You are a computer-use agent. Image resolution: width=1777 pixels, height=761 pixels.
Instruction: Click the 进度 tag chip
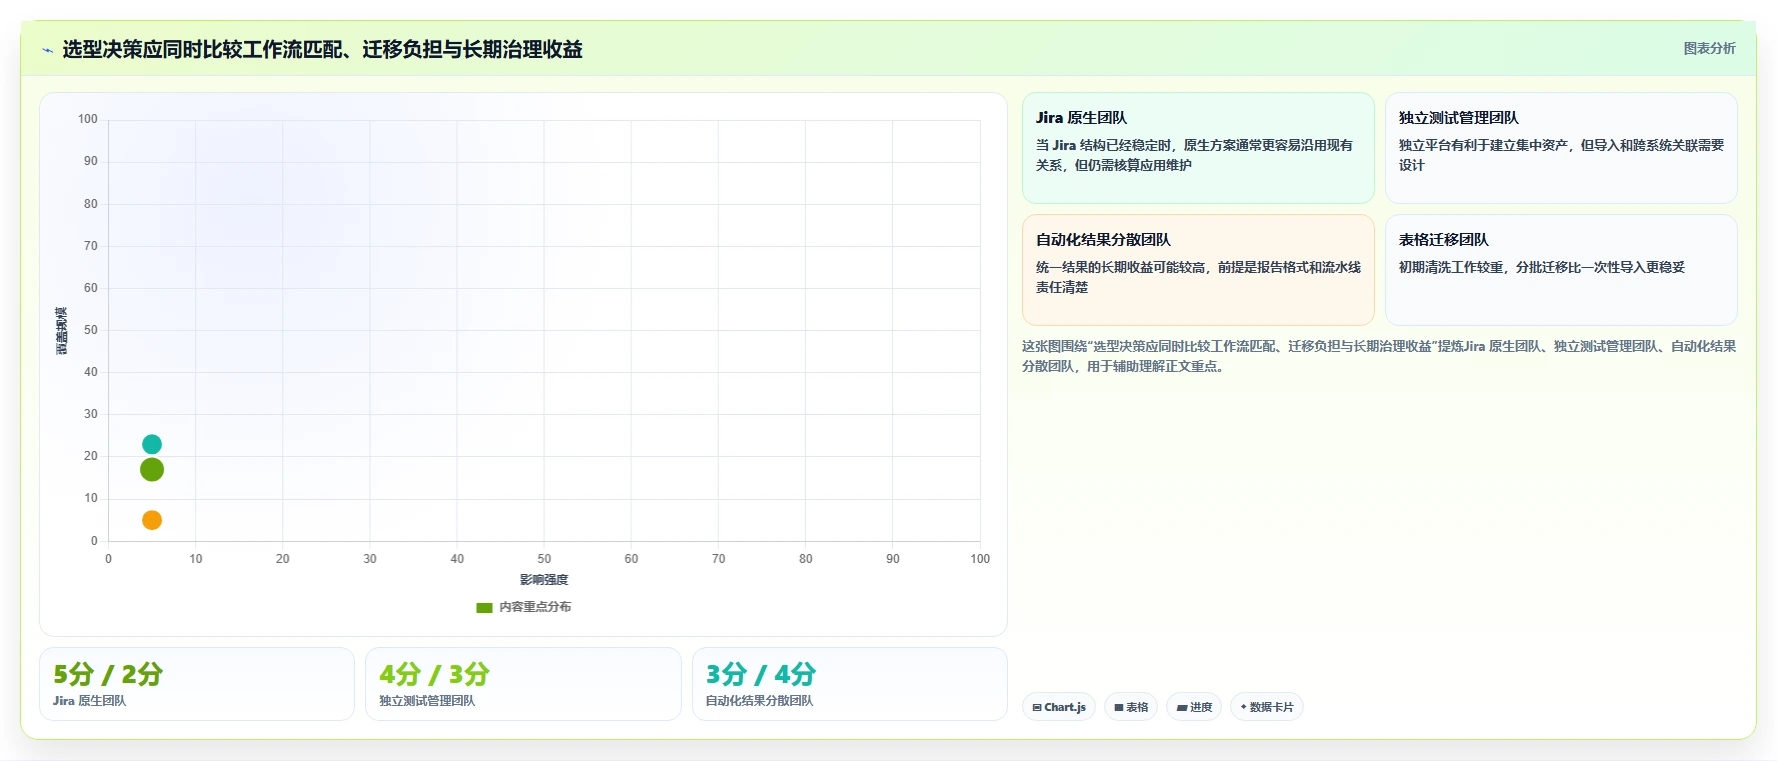(x=1194, y=707)
